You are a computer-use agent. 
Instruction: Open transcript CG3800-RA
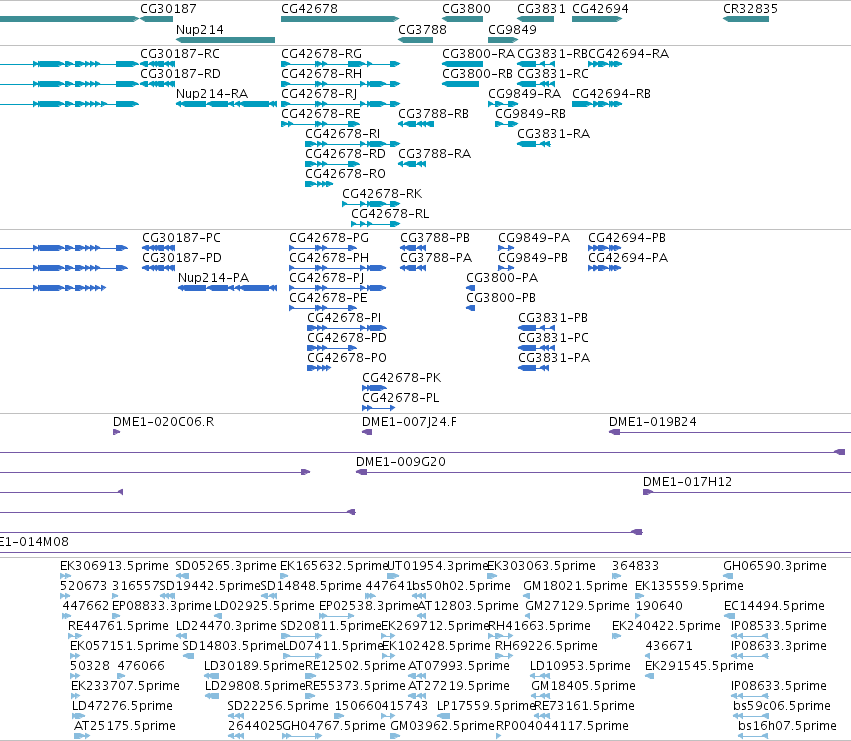pos(478,54)
